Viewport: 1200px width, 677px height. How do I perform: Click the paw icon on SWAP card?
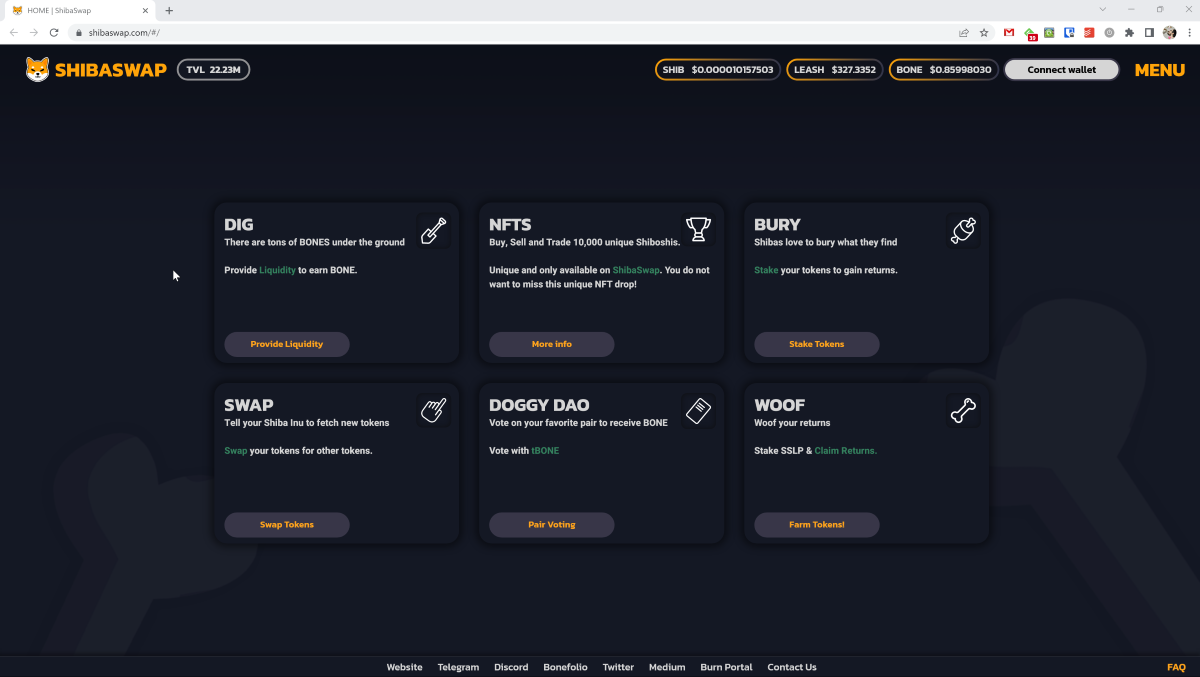pyautogui.click(x=433, y=410)
